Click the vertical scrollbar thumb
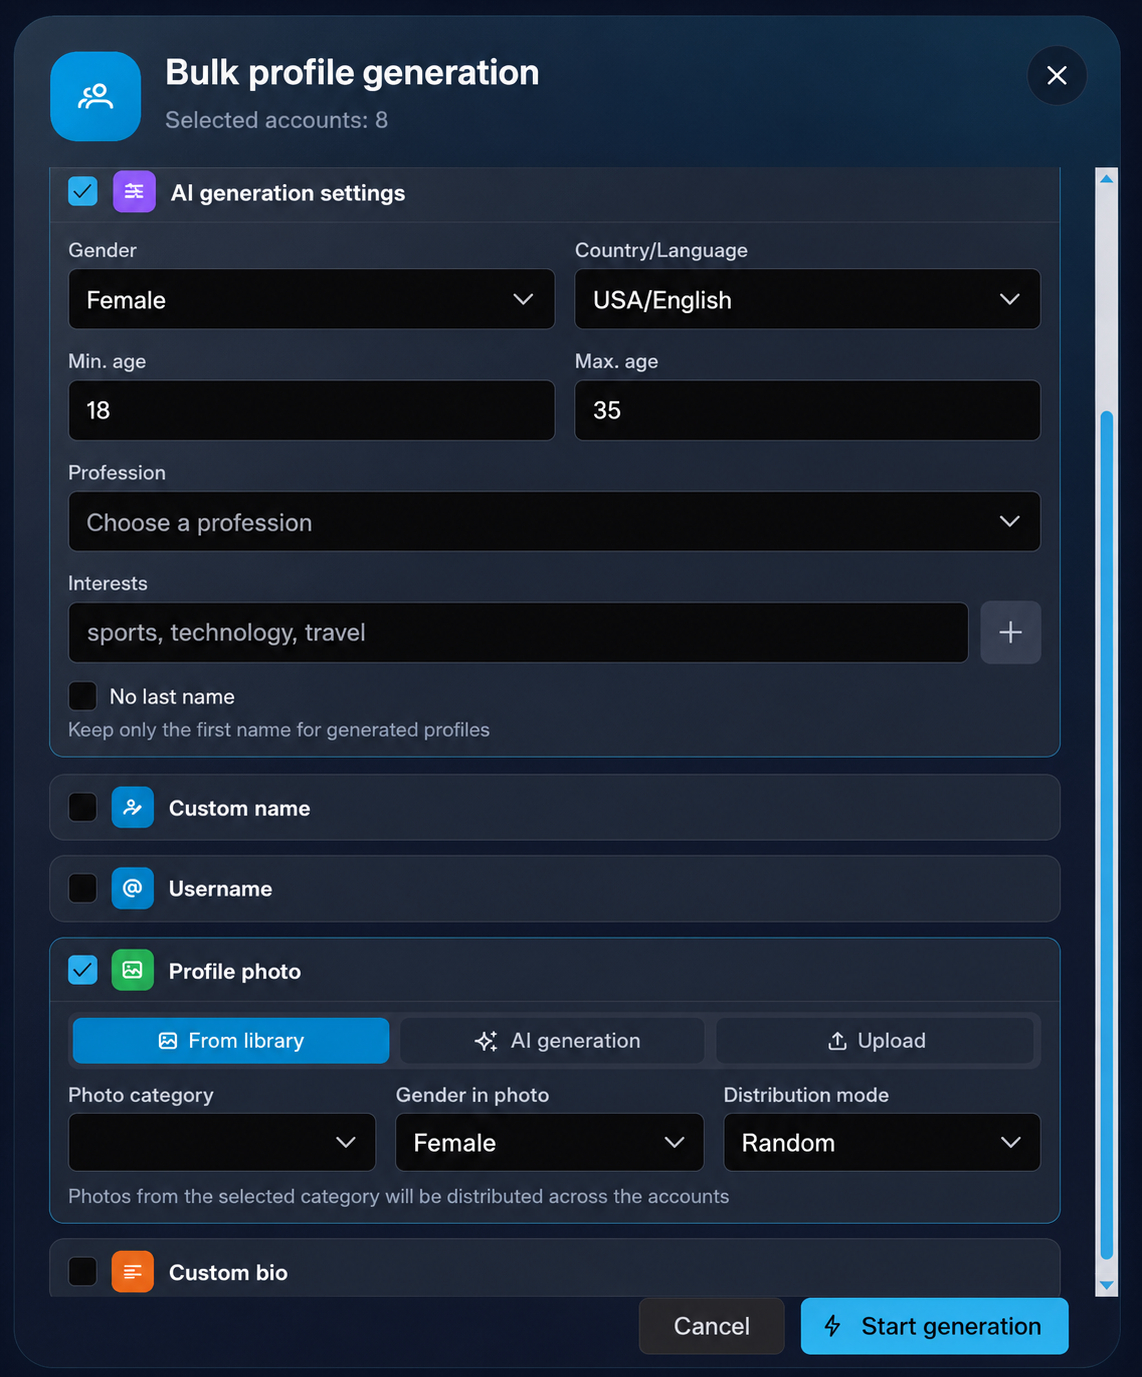The height and width of the screenshot is (1377, 1142). click(1106, 835)
